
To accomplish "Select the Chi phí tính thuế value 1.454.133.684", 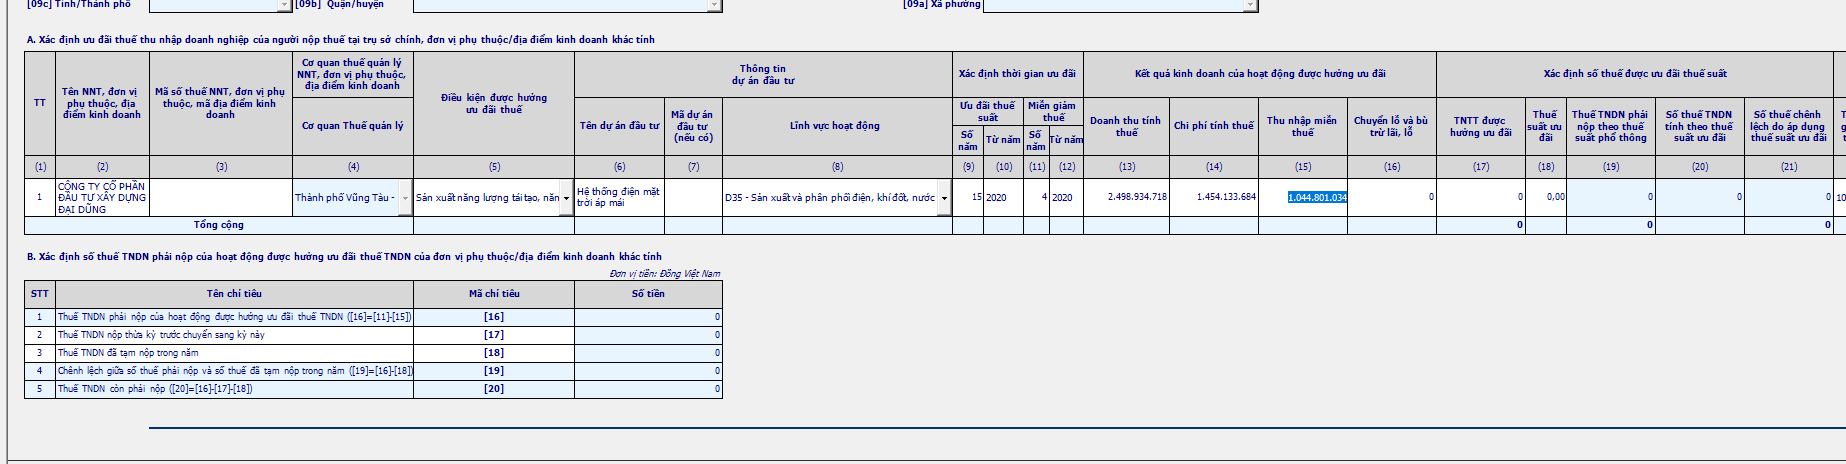I will pos(1214,198).
